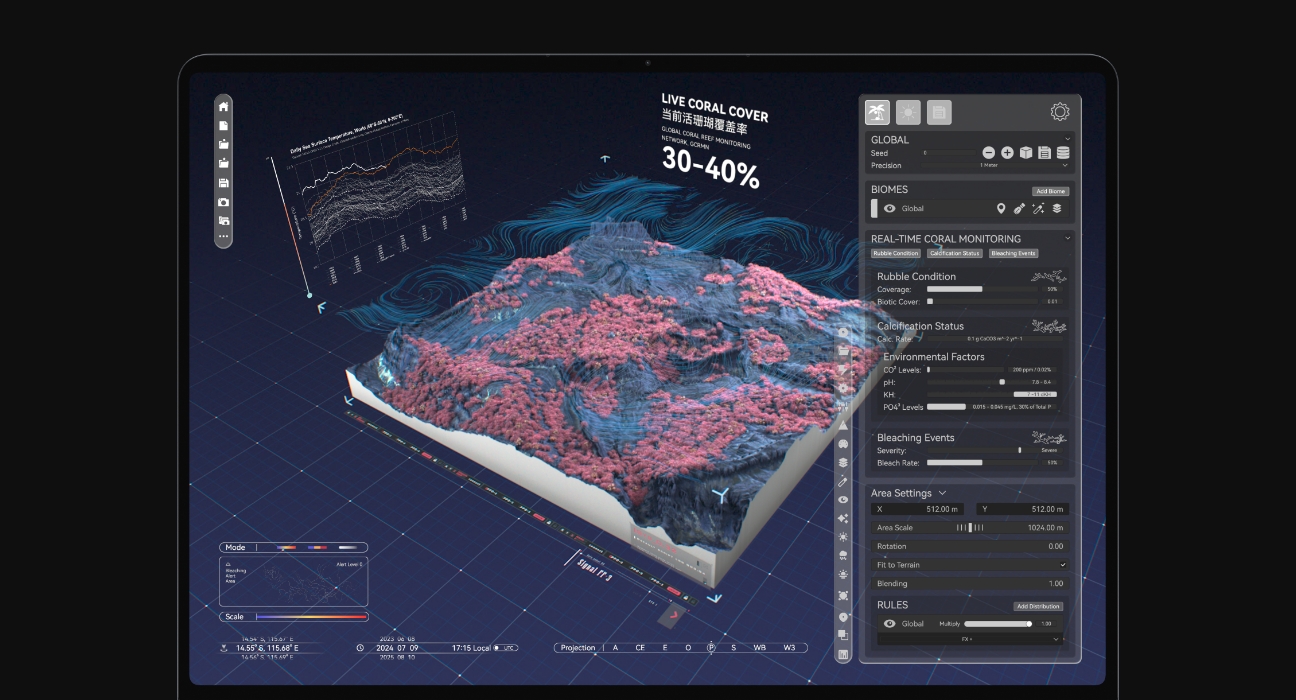The width and height of the screenshot is (1296, 700).
Task: Click the more options ellipsis in left toolbar
Action: tap(224, 237)
